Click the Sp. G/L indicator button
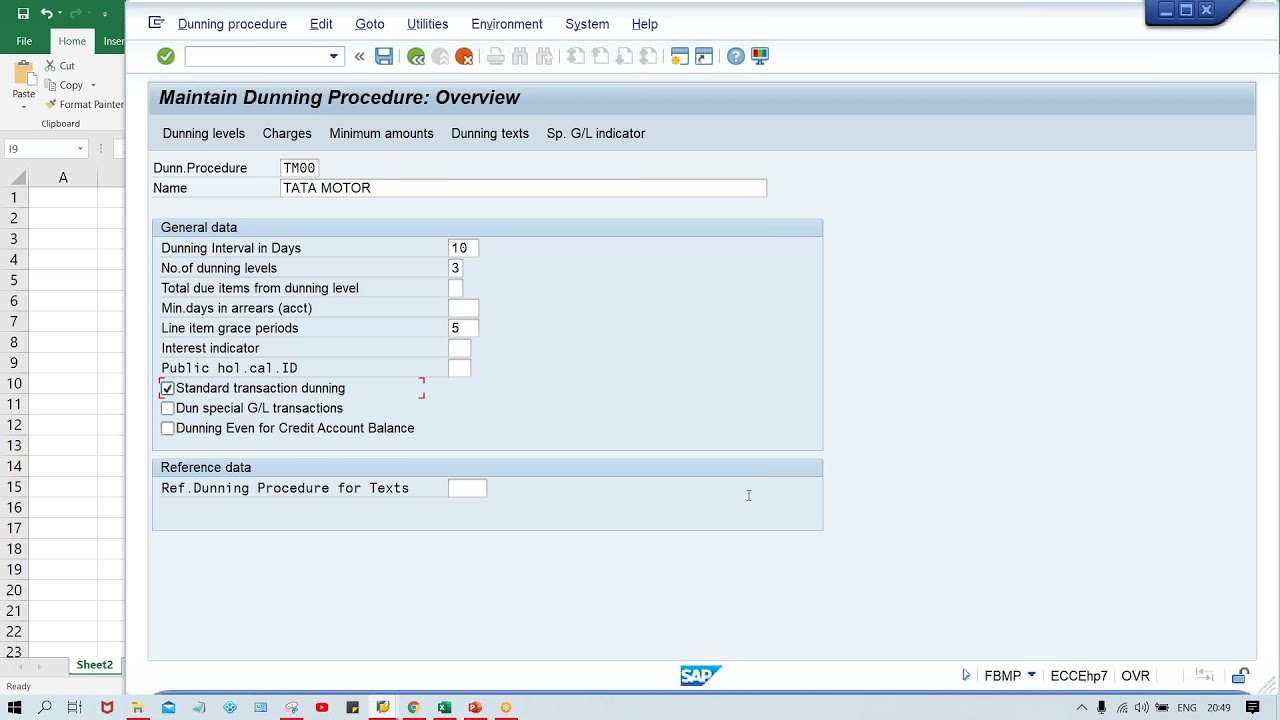 [596, 133]
